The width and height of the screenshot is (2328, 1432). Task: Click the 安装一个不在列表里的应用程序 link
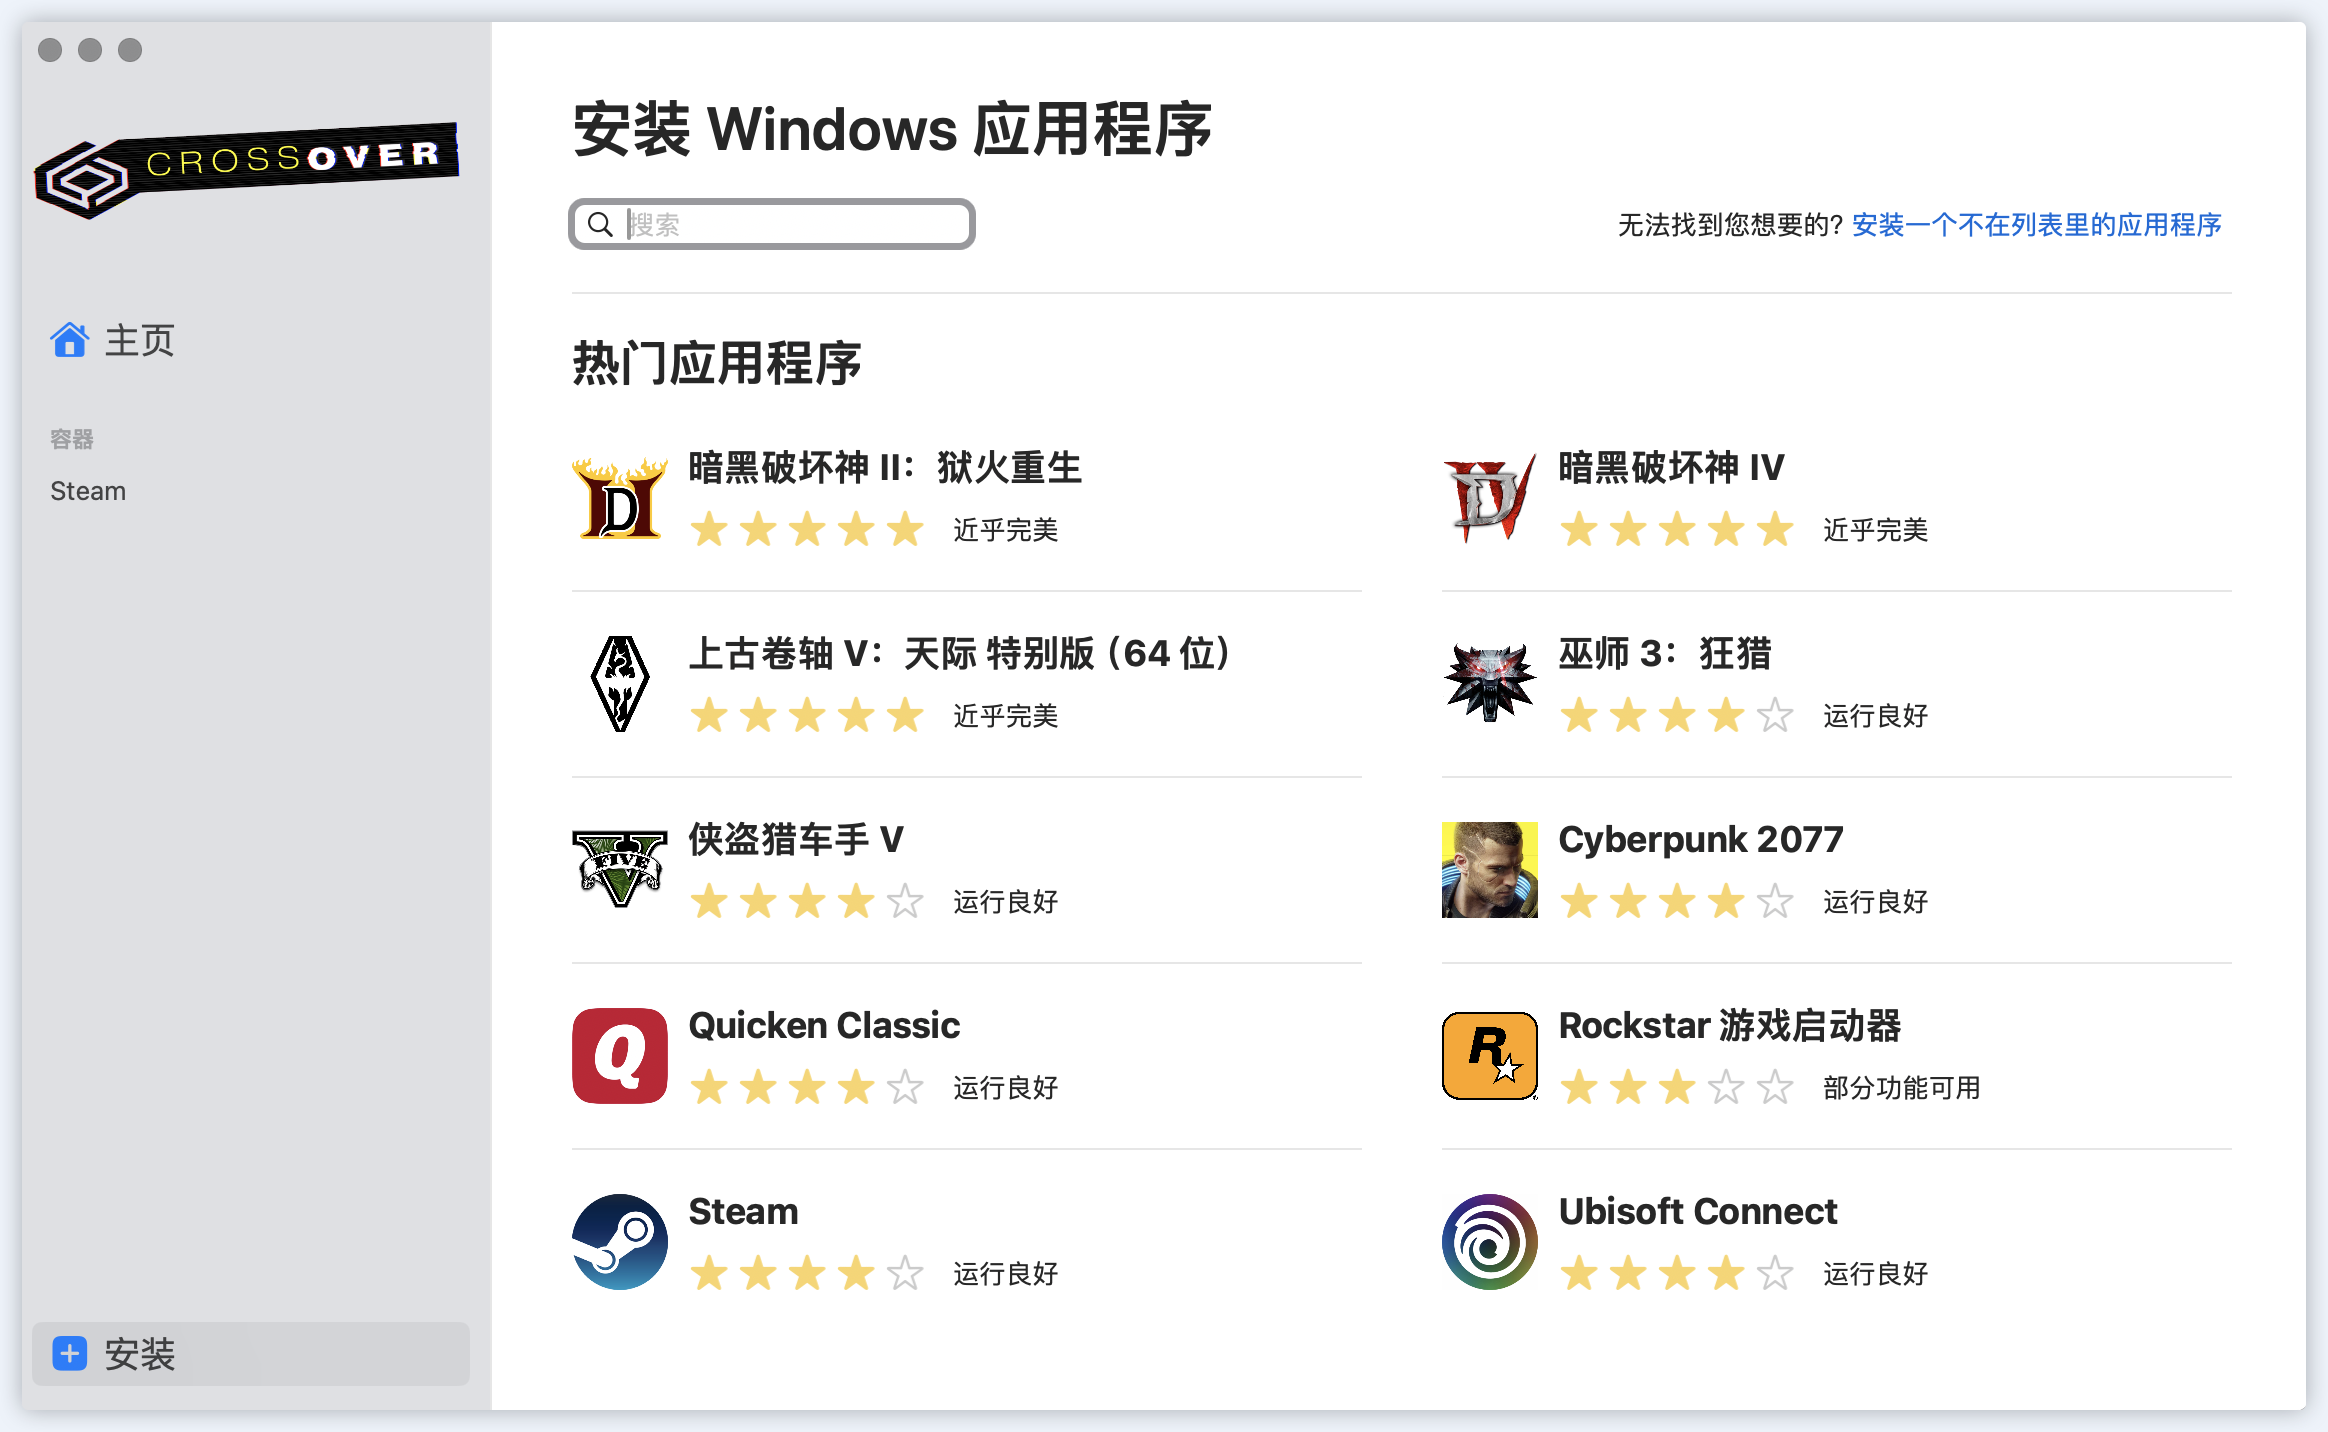(x=2036, y=225)
